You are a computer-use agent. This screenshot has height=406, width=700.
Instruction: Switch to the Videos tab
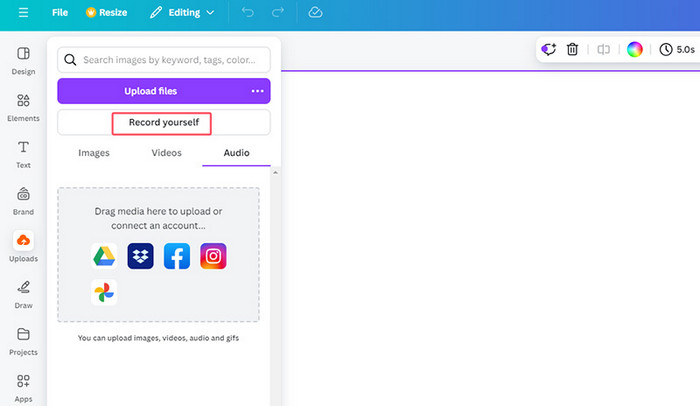(x=166, y=153)
